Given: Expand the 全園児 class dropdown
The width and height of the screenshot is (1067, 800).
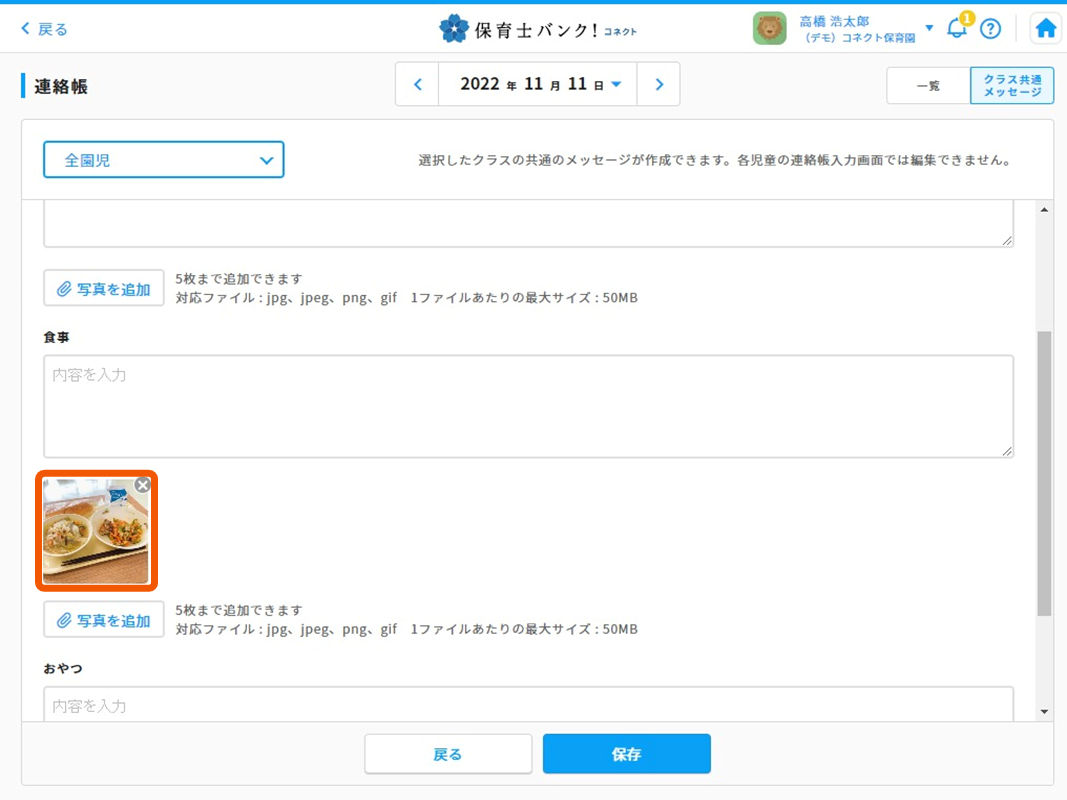Looking at the screenshot, I should coord(164,160).
